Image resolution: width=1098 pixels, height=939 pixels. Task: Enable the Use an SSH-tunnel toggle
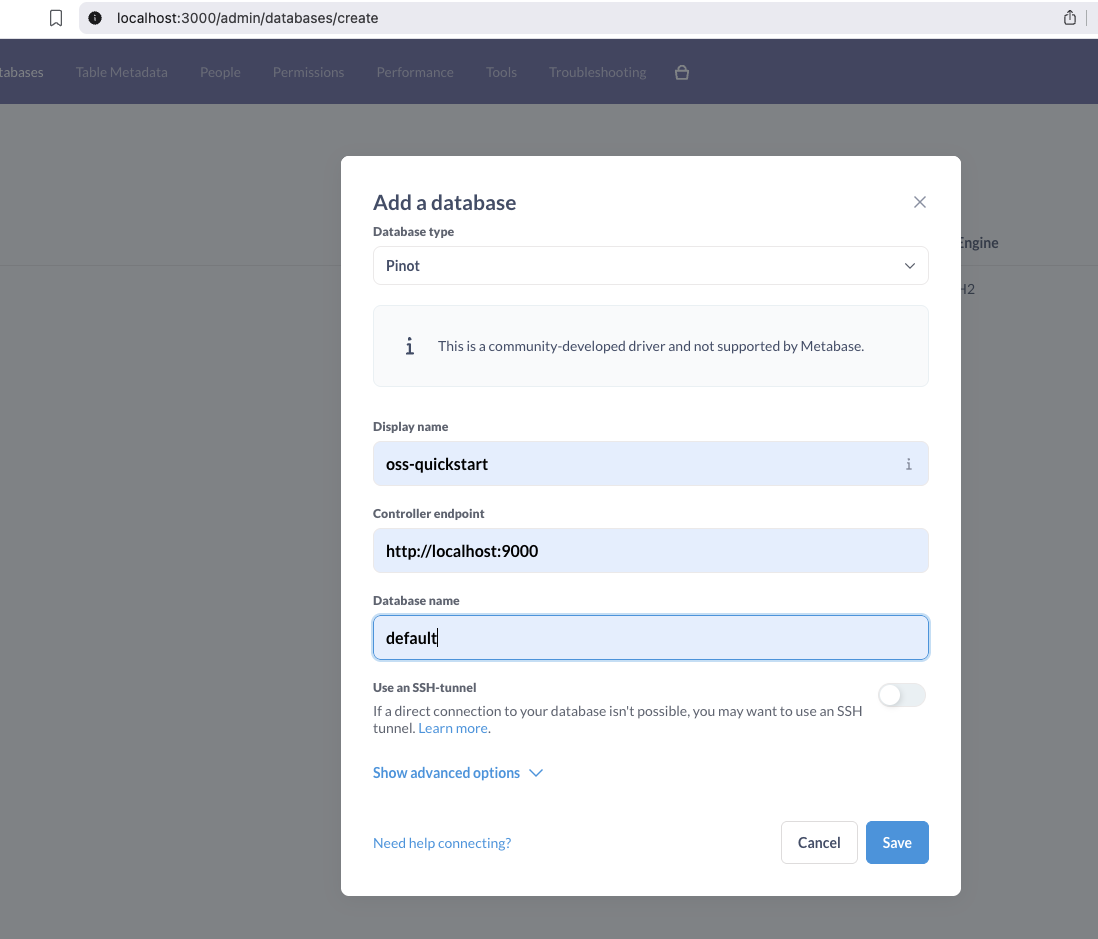coord(901,695)
